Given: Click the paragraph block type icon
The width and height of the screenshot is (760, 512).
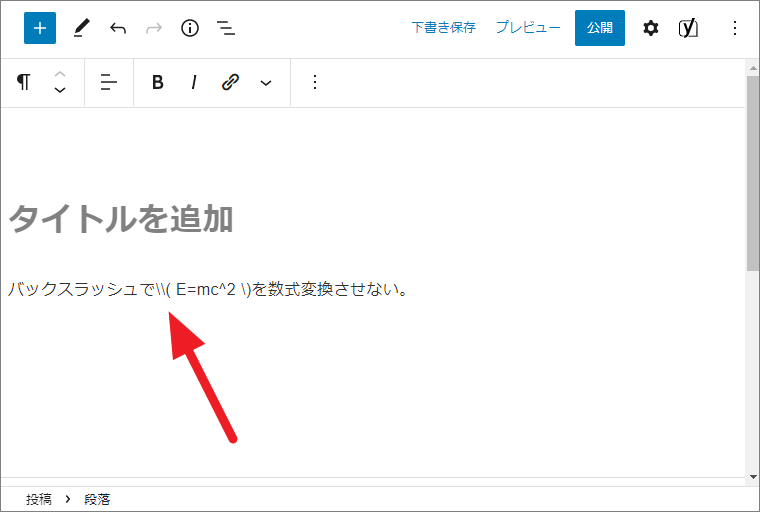Looking at the screenshot, I should pyautogui.click(x=23, y=82).
